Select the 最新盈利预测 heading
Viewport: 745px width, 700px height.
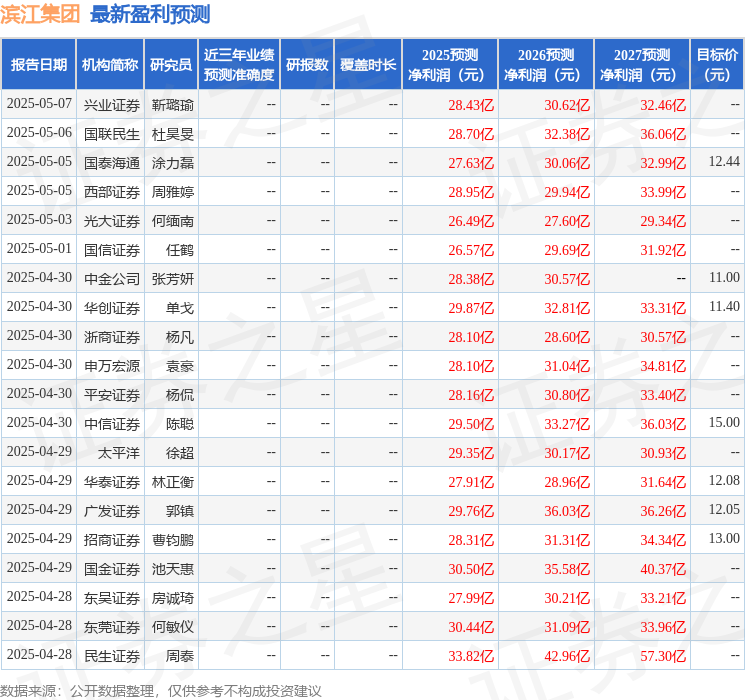[150, 14]
